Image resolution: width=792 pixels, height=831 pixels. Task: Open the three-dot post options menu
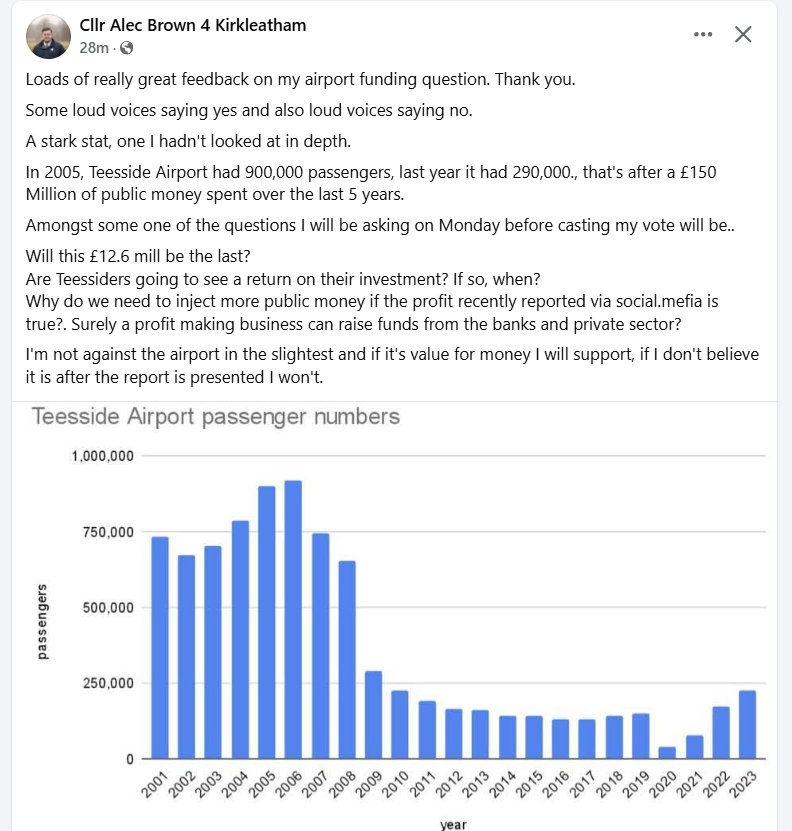703,34
